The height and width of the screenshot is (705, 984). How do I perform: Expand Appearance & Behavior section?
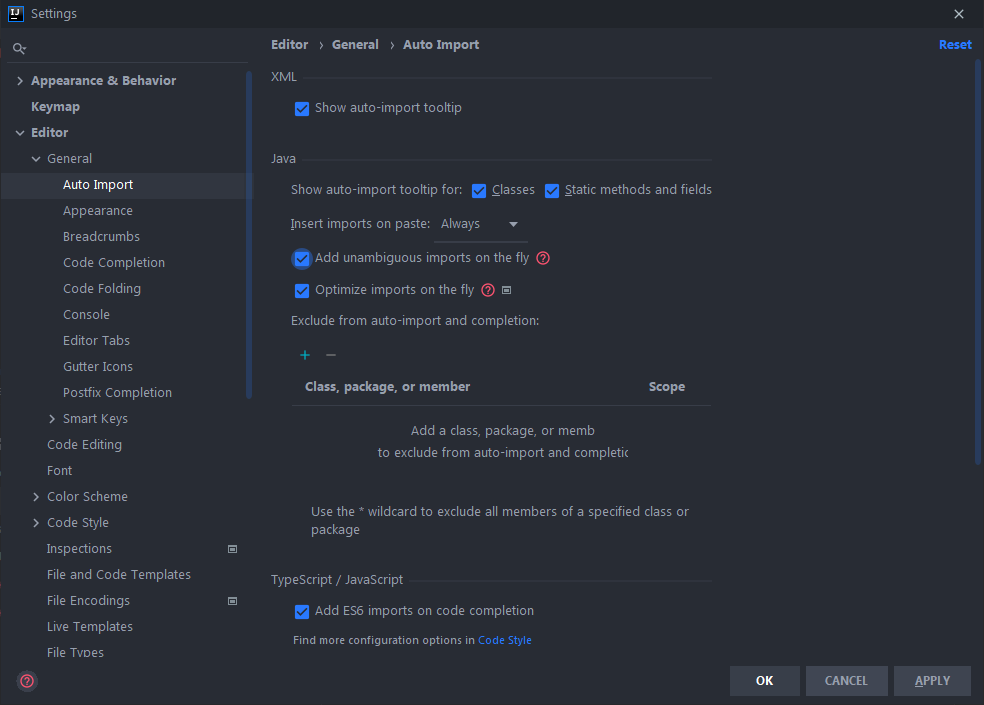(20, 81)
